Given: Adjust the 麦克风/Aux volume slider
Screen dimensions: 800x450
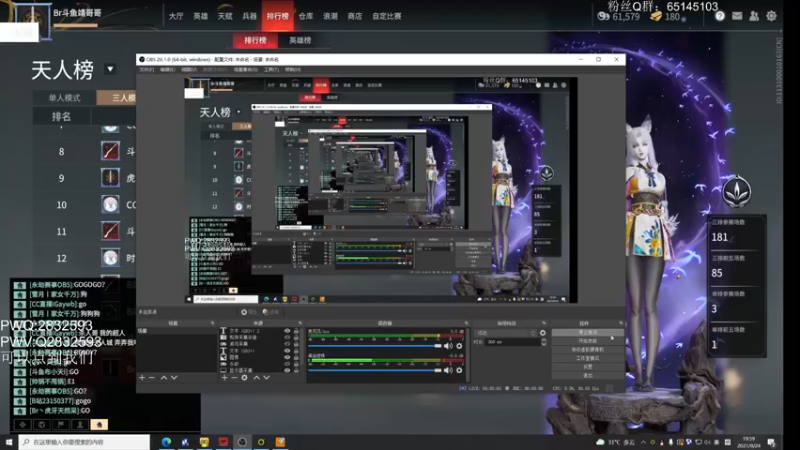Looking at the screenshot, I should (x=375, y=346).
